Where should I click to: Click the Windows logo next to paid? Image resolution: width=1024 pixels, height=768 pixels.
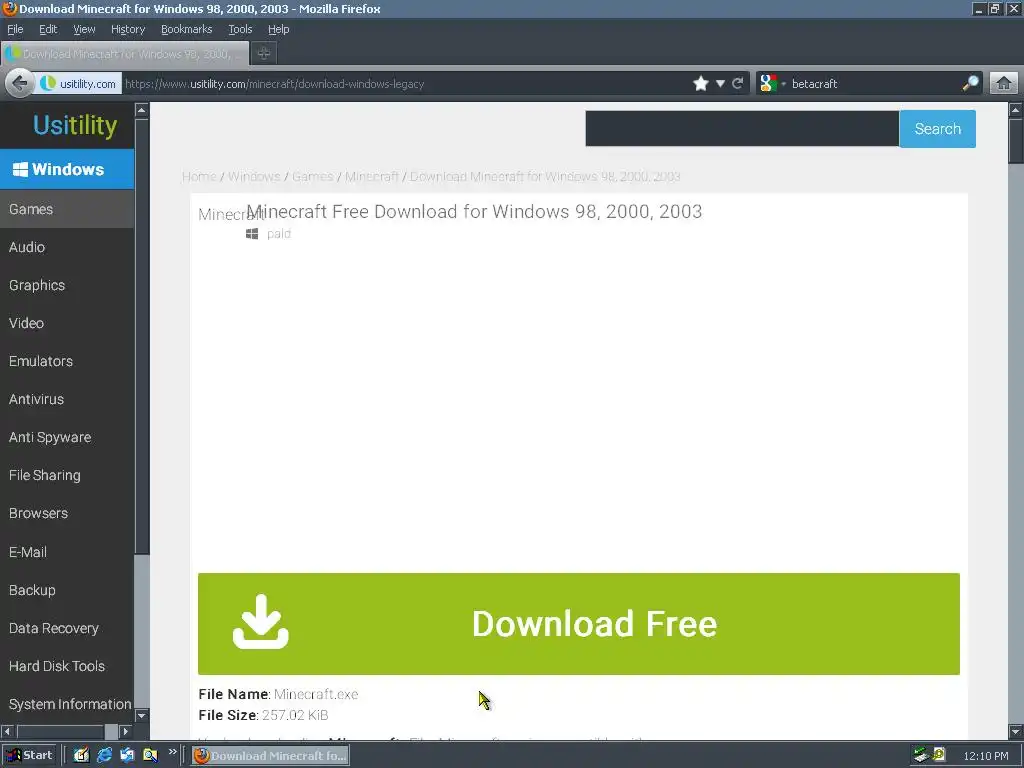(x=252, y=234)
